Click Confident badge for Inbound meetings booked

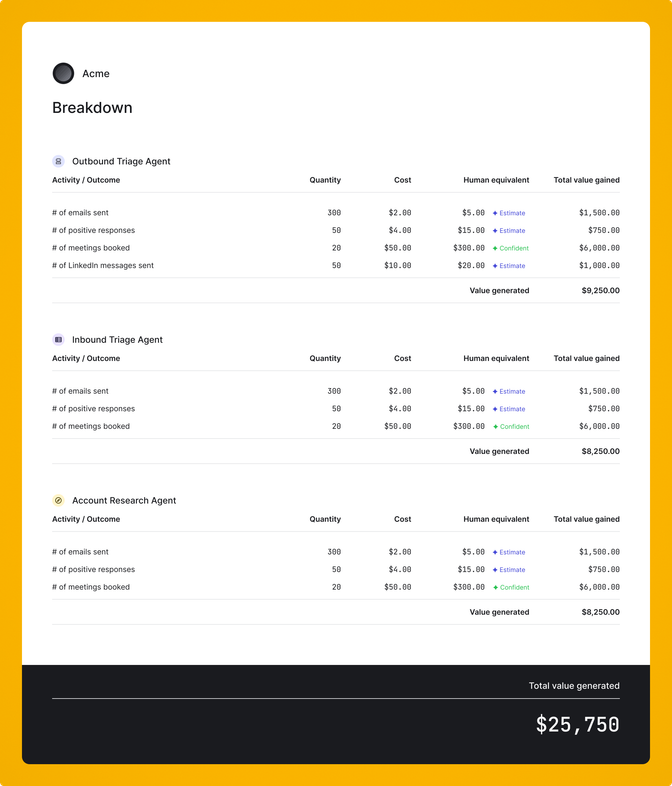pyautogui.click(x=511, y=427)
